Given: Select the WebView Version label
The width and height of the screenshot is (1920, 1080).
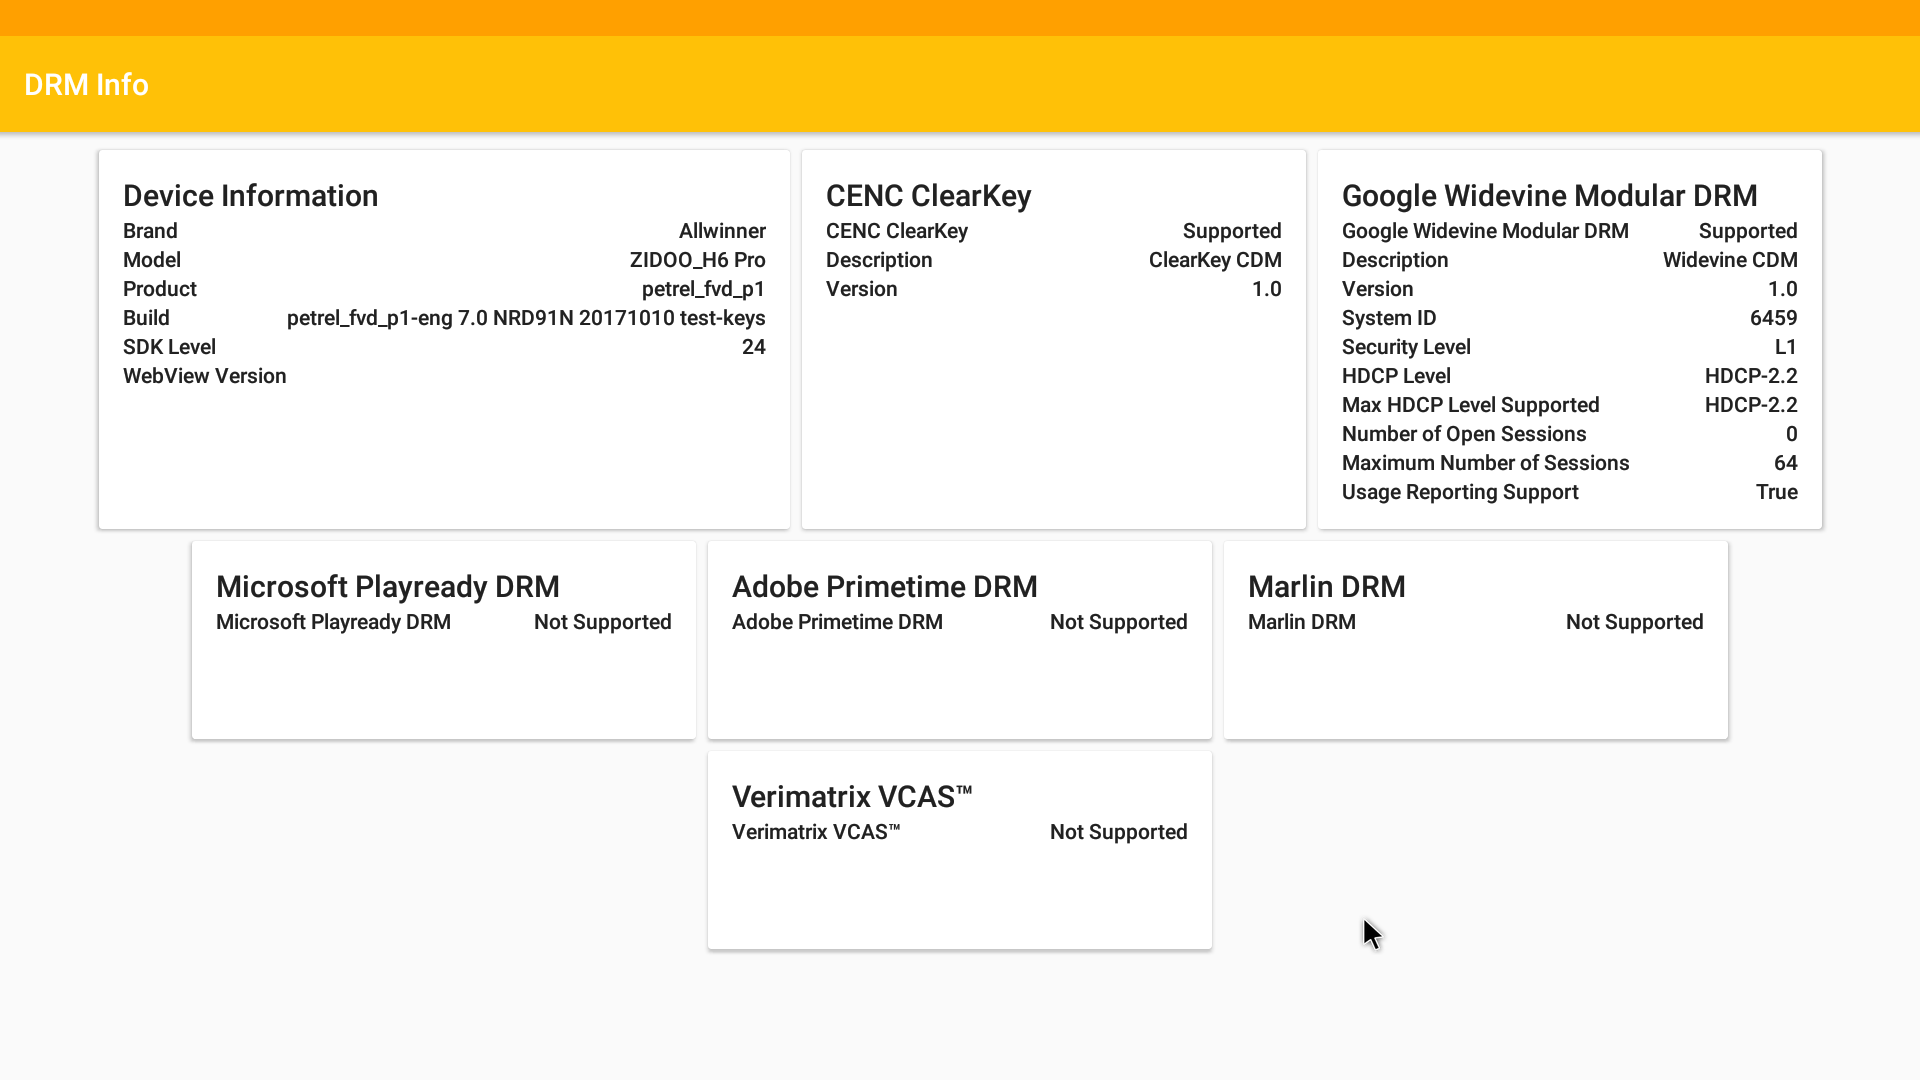Looking at the screenshot, I should point(205,376).
